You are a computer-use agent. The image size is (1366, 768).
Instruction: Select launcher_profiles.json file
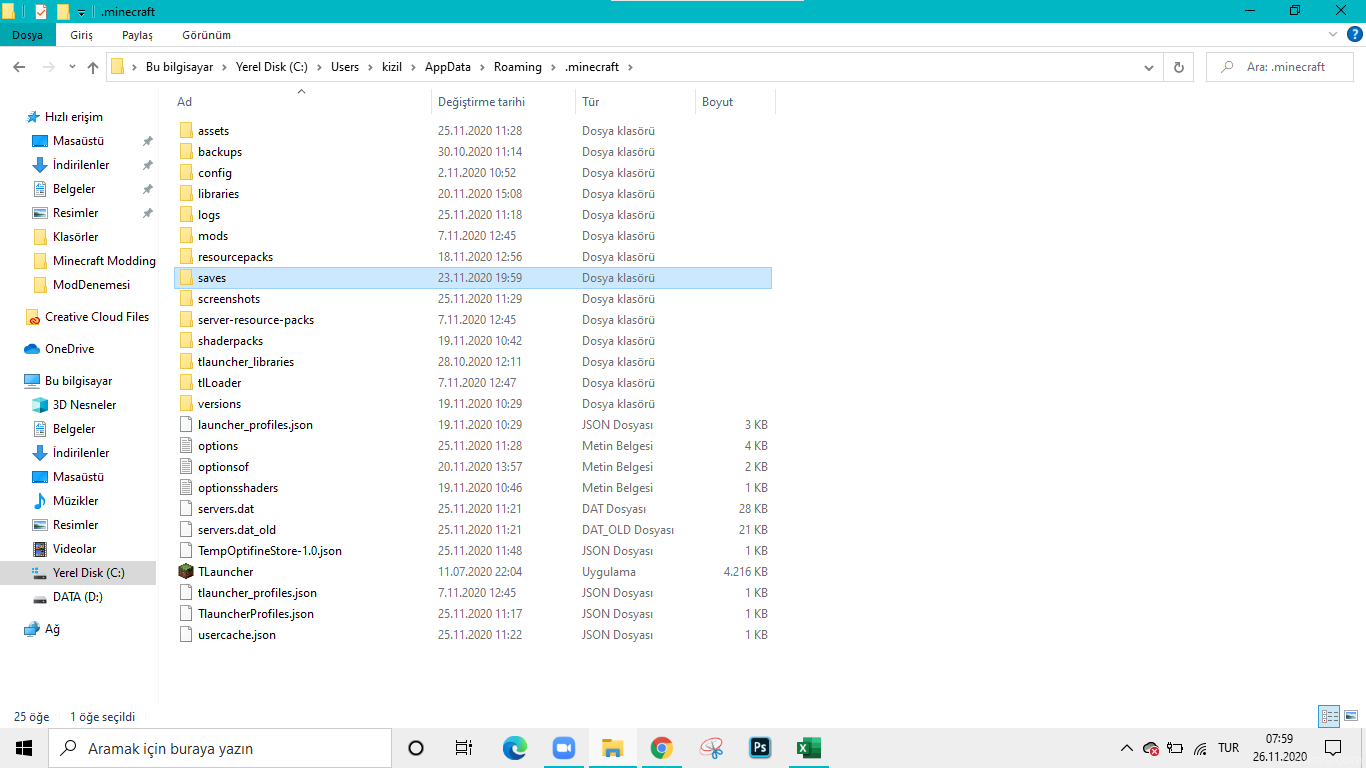point(255,425)
